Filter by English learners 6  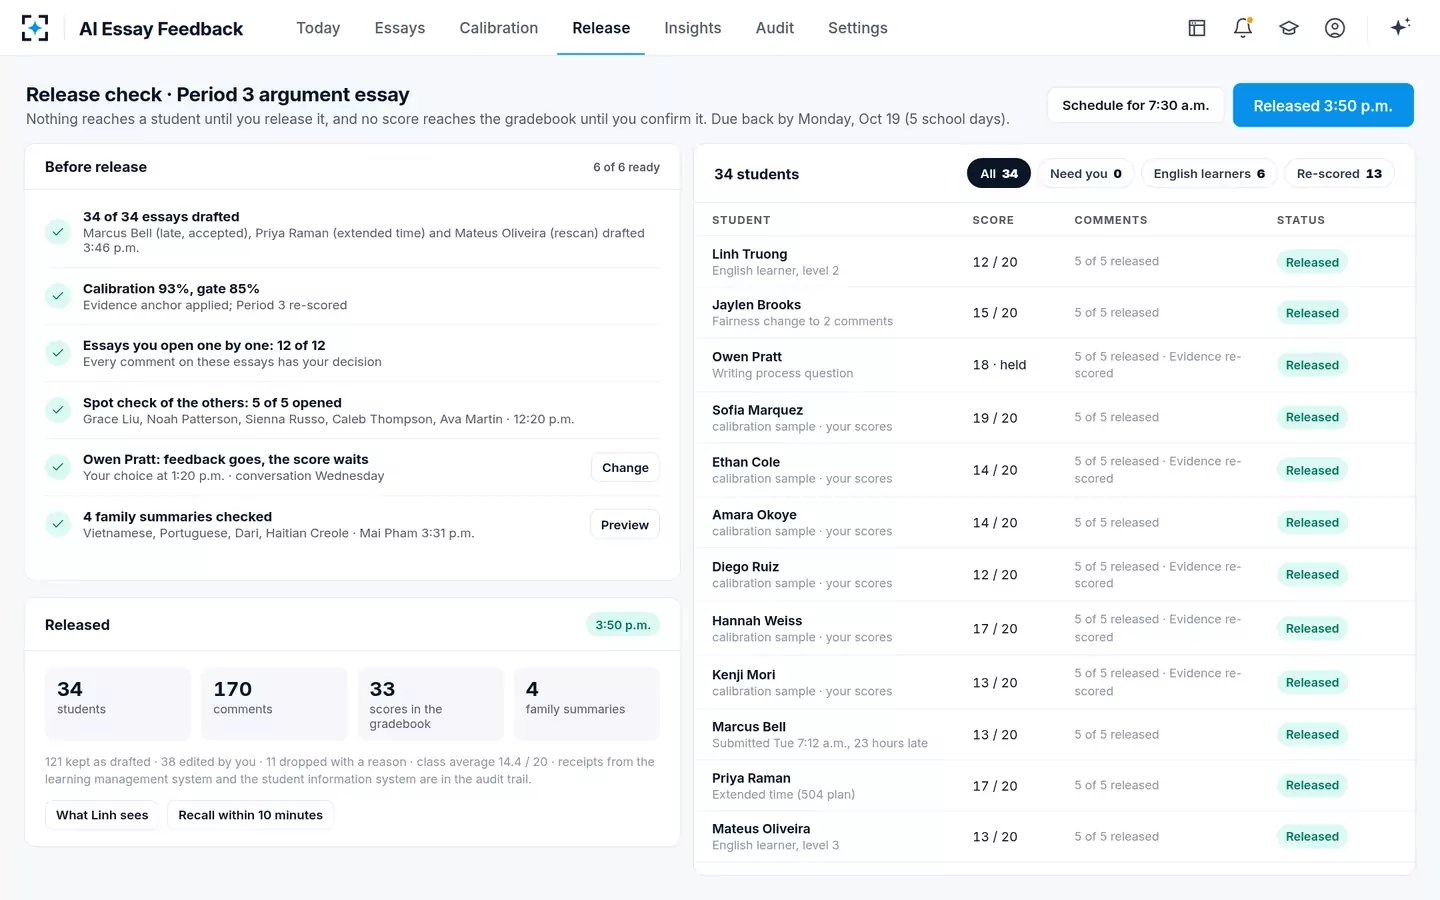click(1209, 173)
